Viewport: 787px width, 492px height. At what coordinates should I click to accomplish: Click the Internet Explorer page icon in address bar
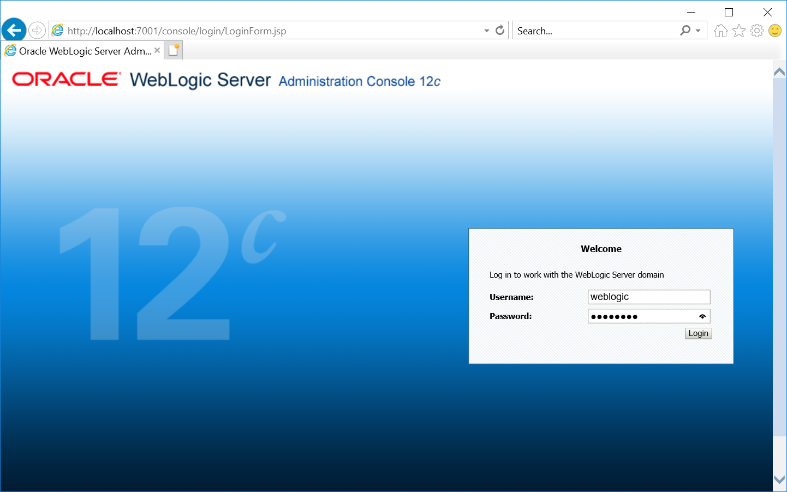click(x=58, y=30)
